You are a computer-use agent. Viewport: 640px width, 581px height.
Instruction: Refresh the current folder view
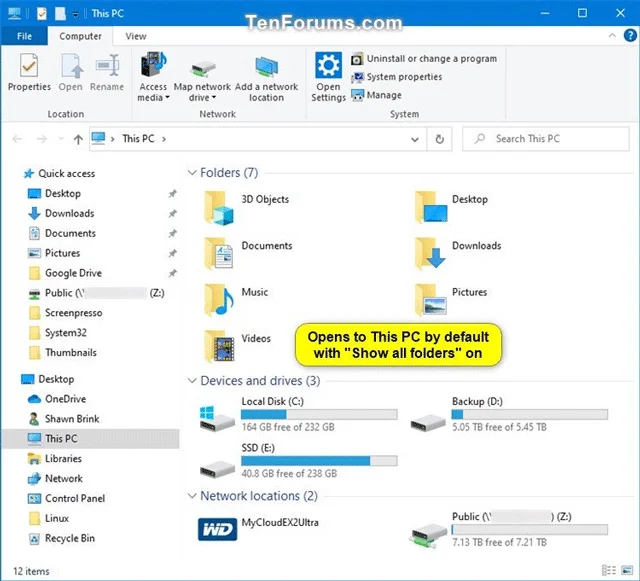(x=440, y=139)
